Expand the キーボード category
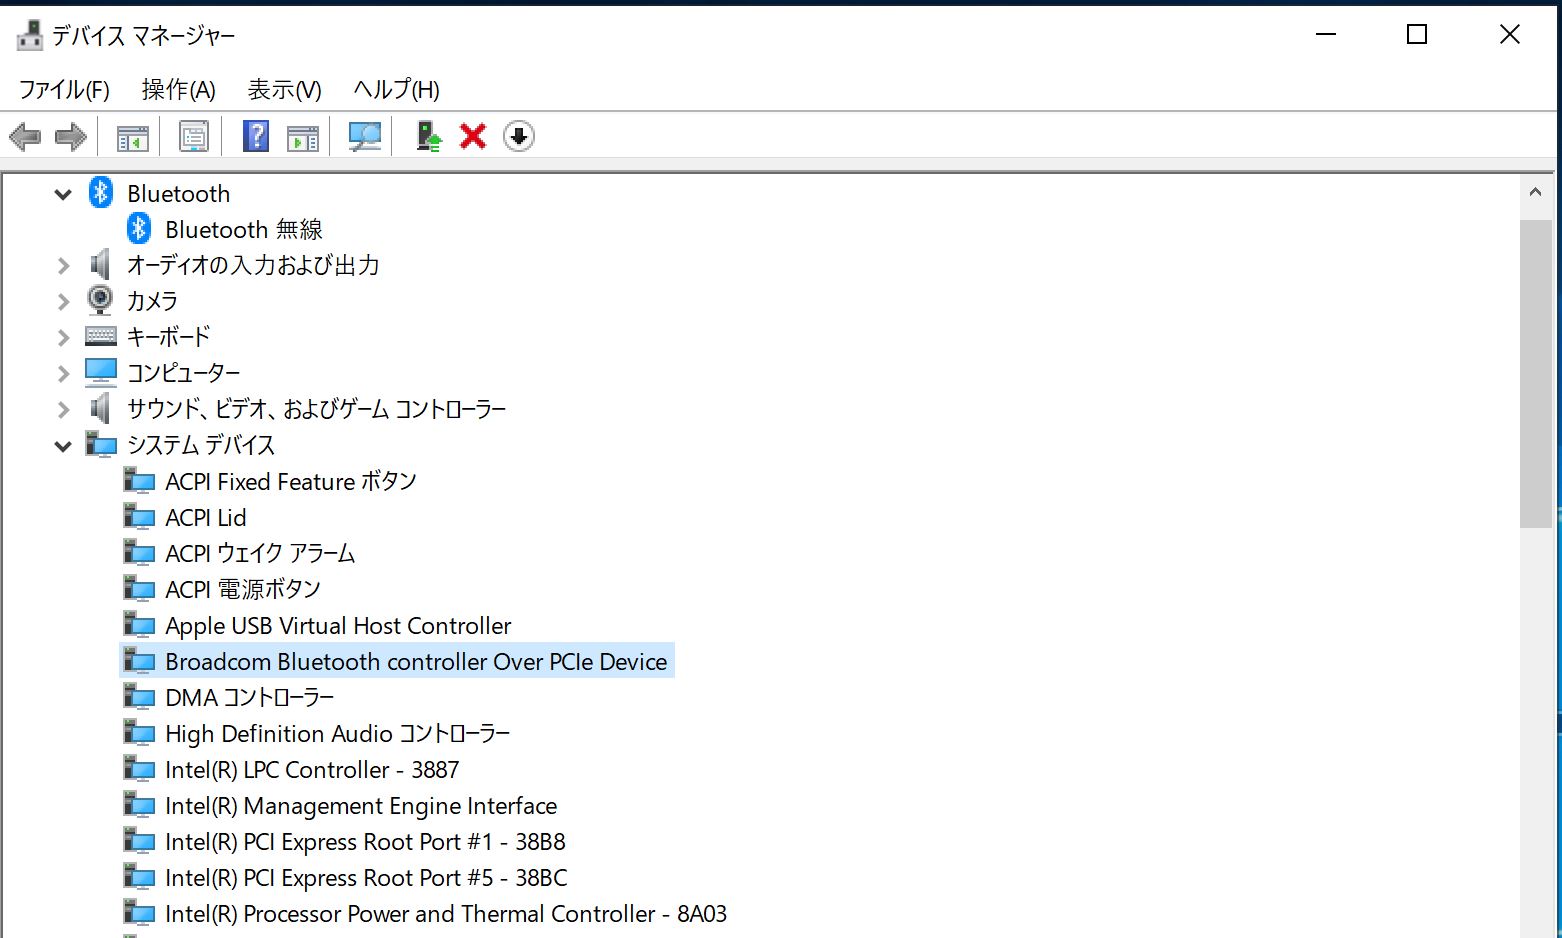 click(63, 337)
